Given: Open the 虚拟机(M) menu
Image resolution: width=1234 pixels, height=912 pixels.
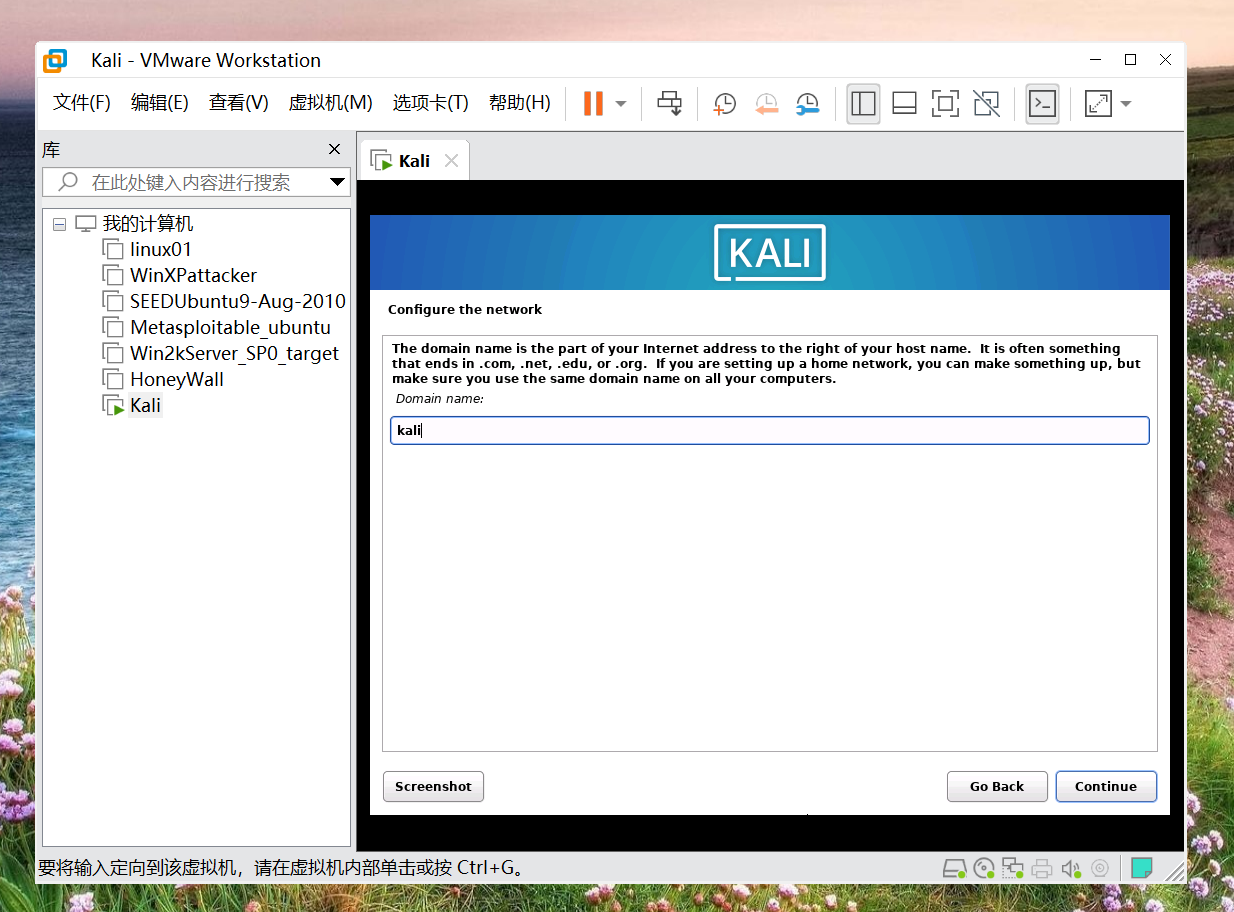Looking at the screenshot, I should 331,103.
